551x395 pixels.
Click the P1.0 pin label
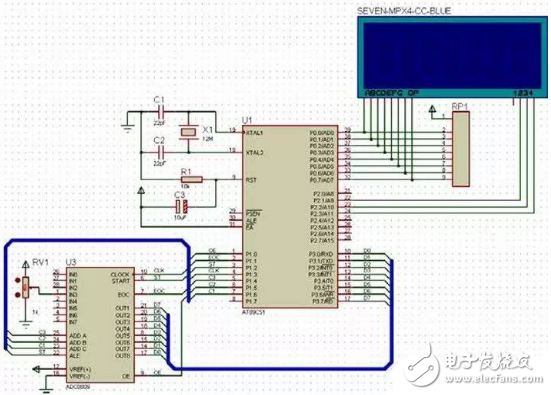click(x=251, y=254)
